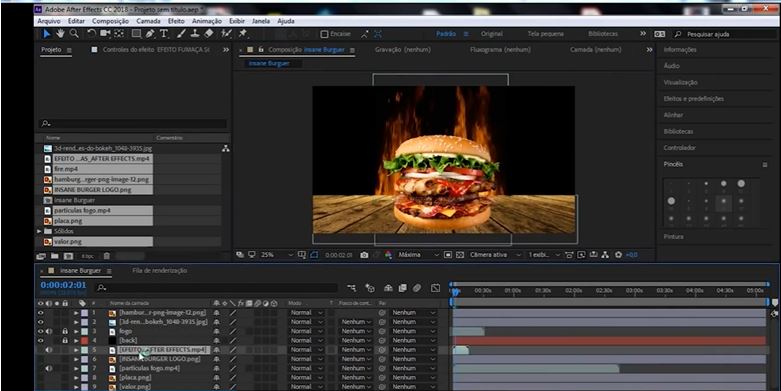
Task: Open the 25% magnification dropdown
Action: coord(277,255)
